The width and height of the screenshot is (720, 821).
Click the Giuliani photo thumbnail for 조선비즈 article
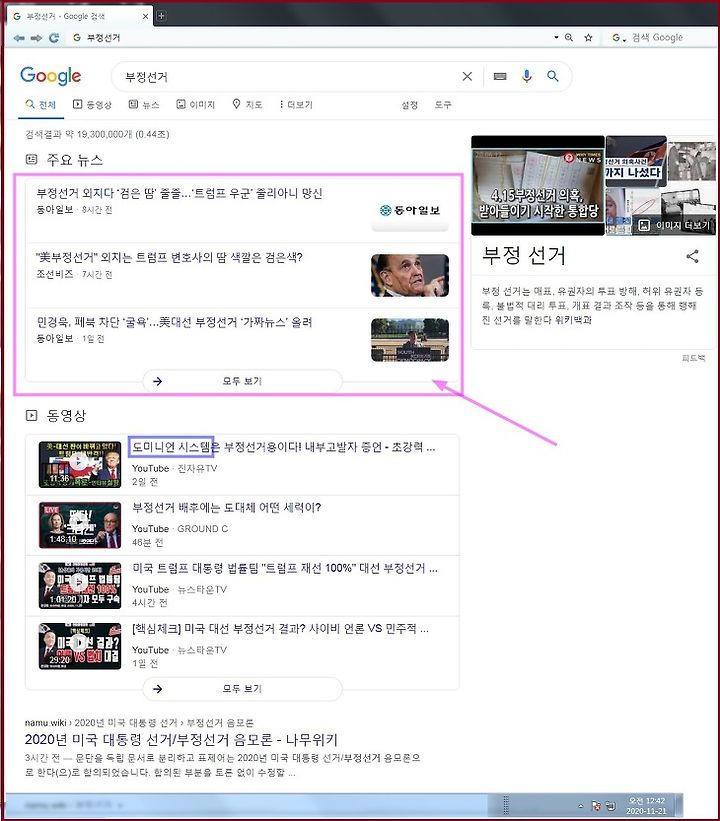coord(410,275)
